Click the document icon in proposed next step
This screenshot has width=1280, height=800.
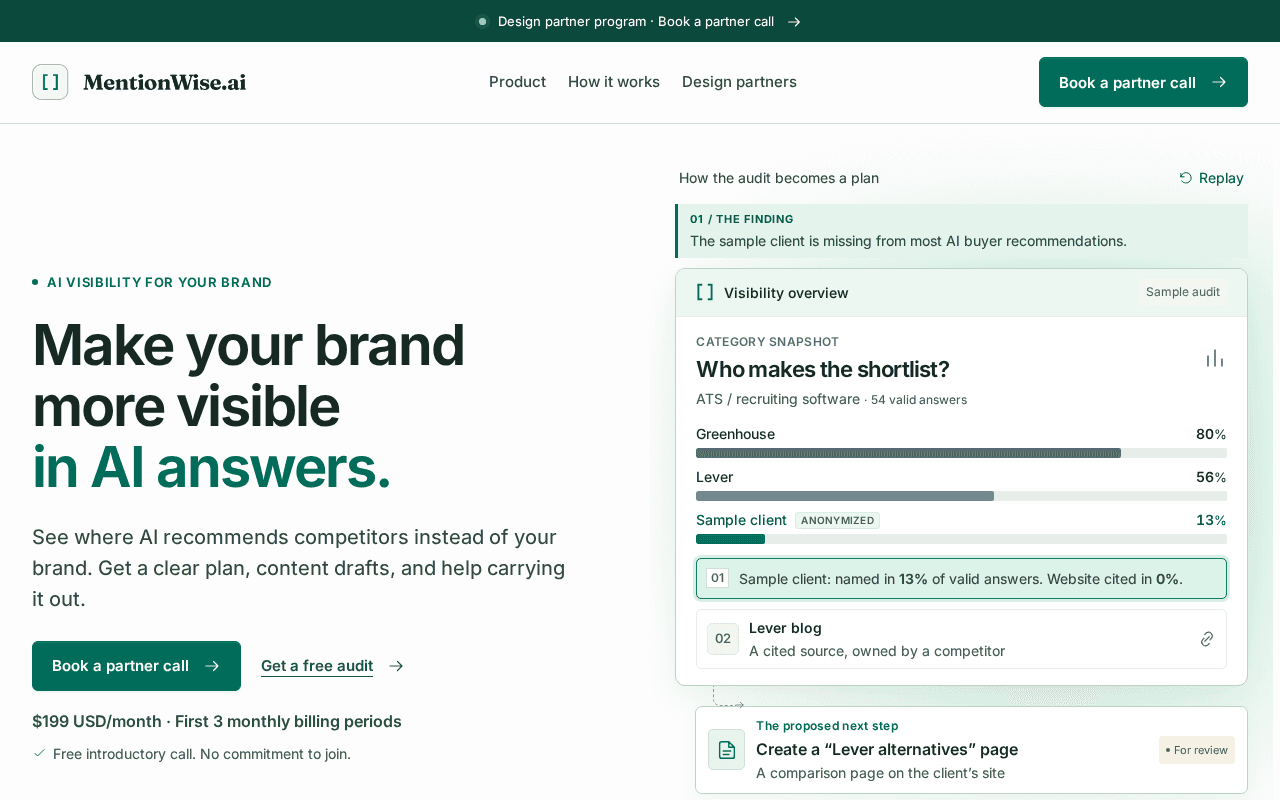pyautogui.click(x=727, y=749)
